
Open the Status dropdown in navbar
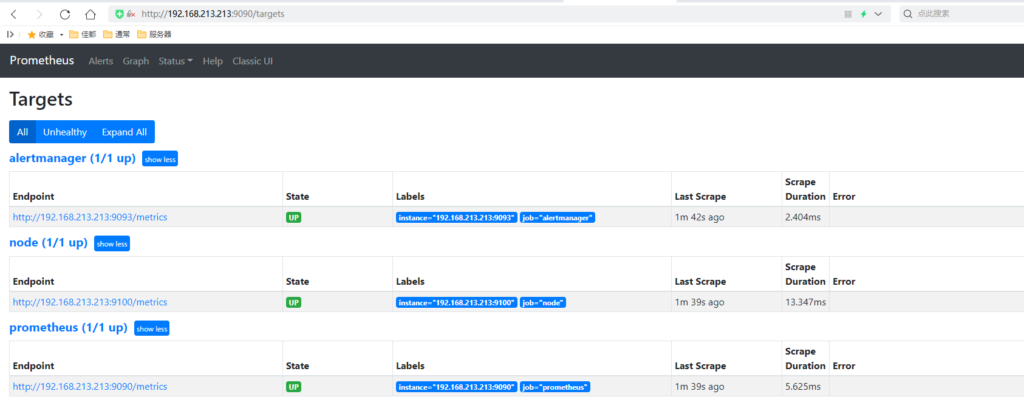pos(175,61)
